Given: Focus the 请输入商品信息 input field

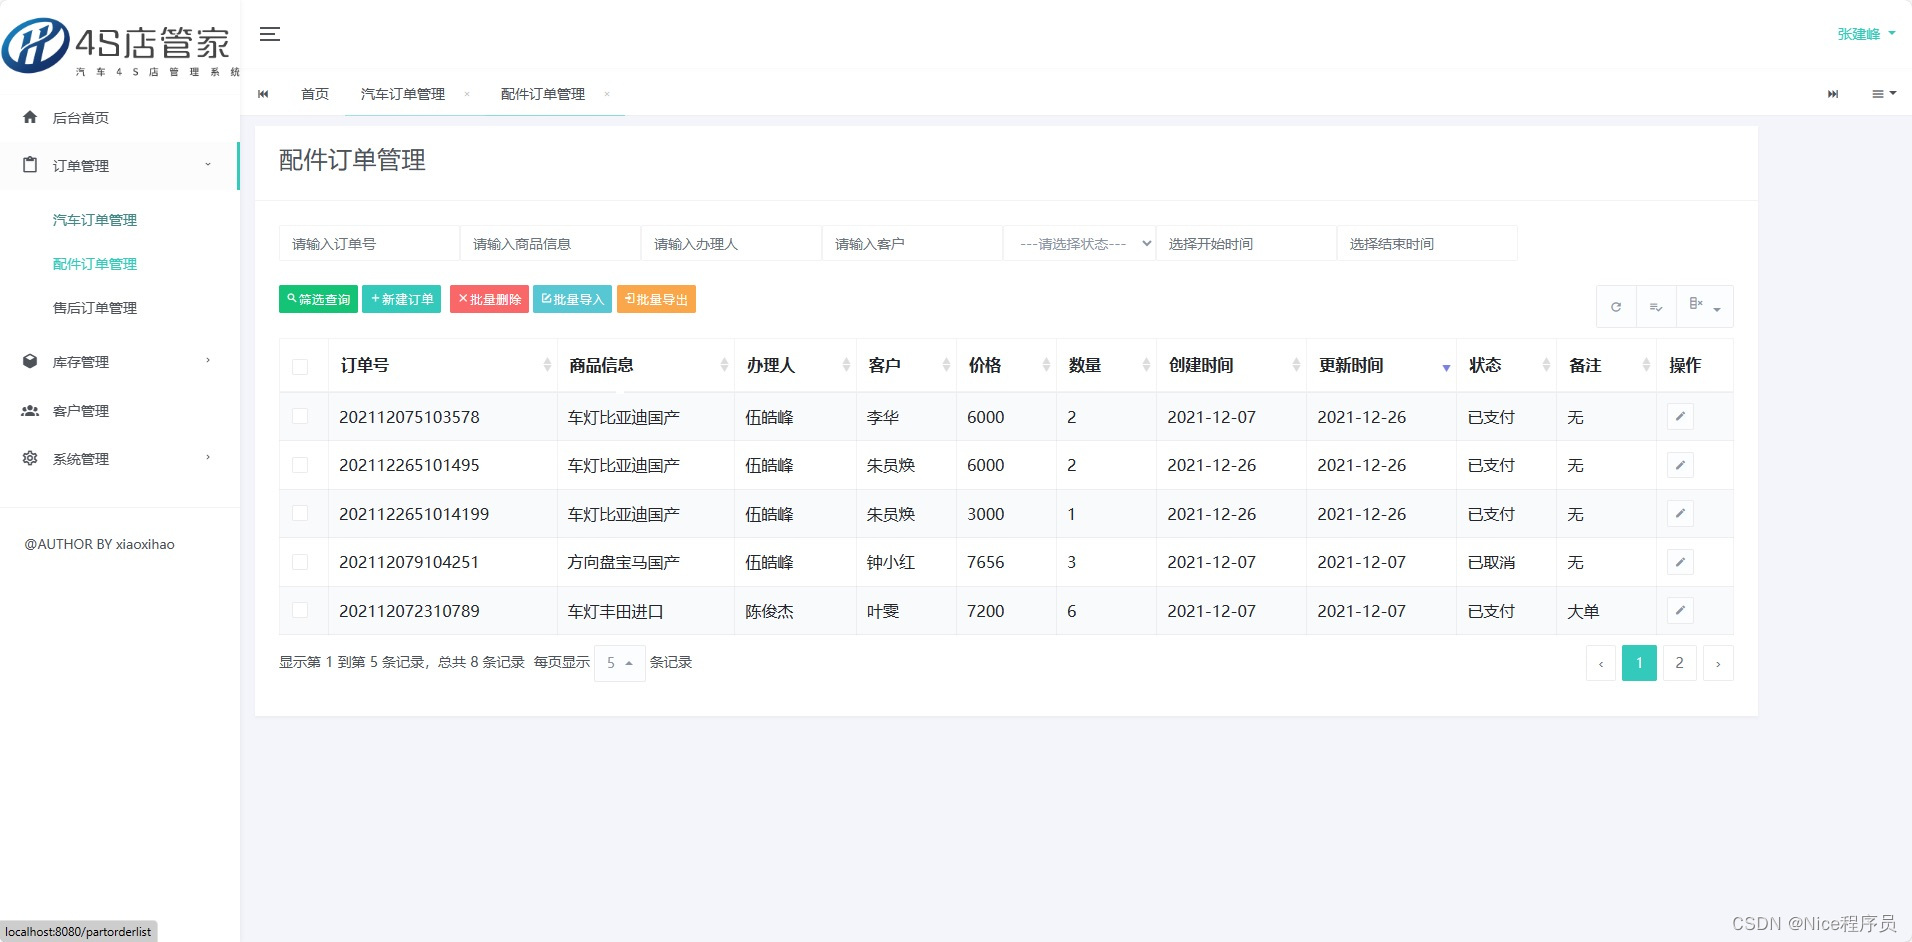Looking at the screenshot, I should (550, 243).
